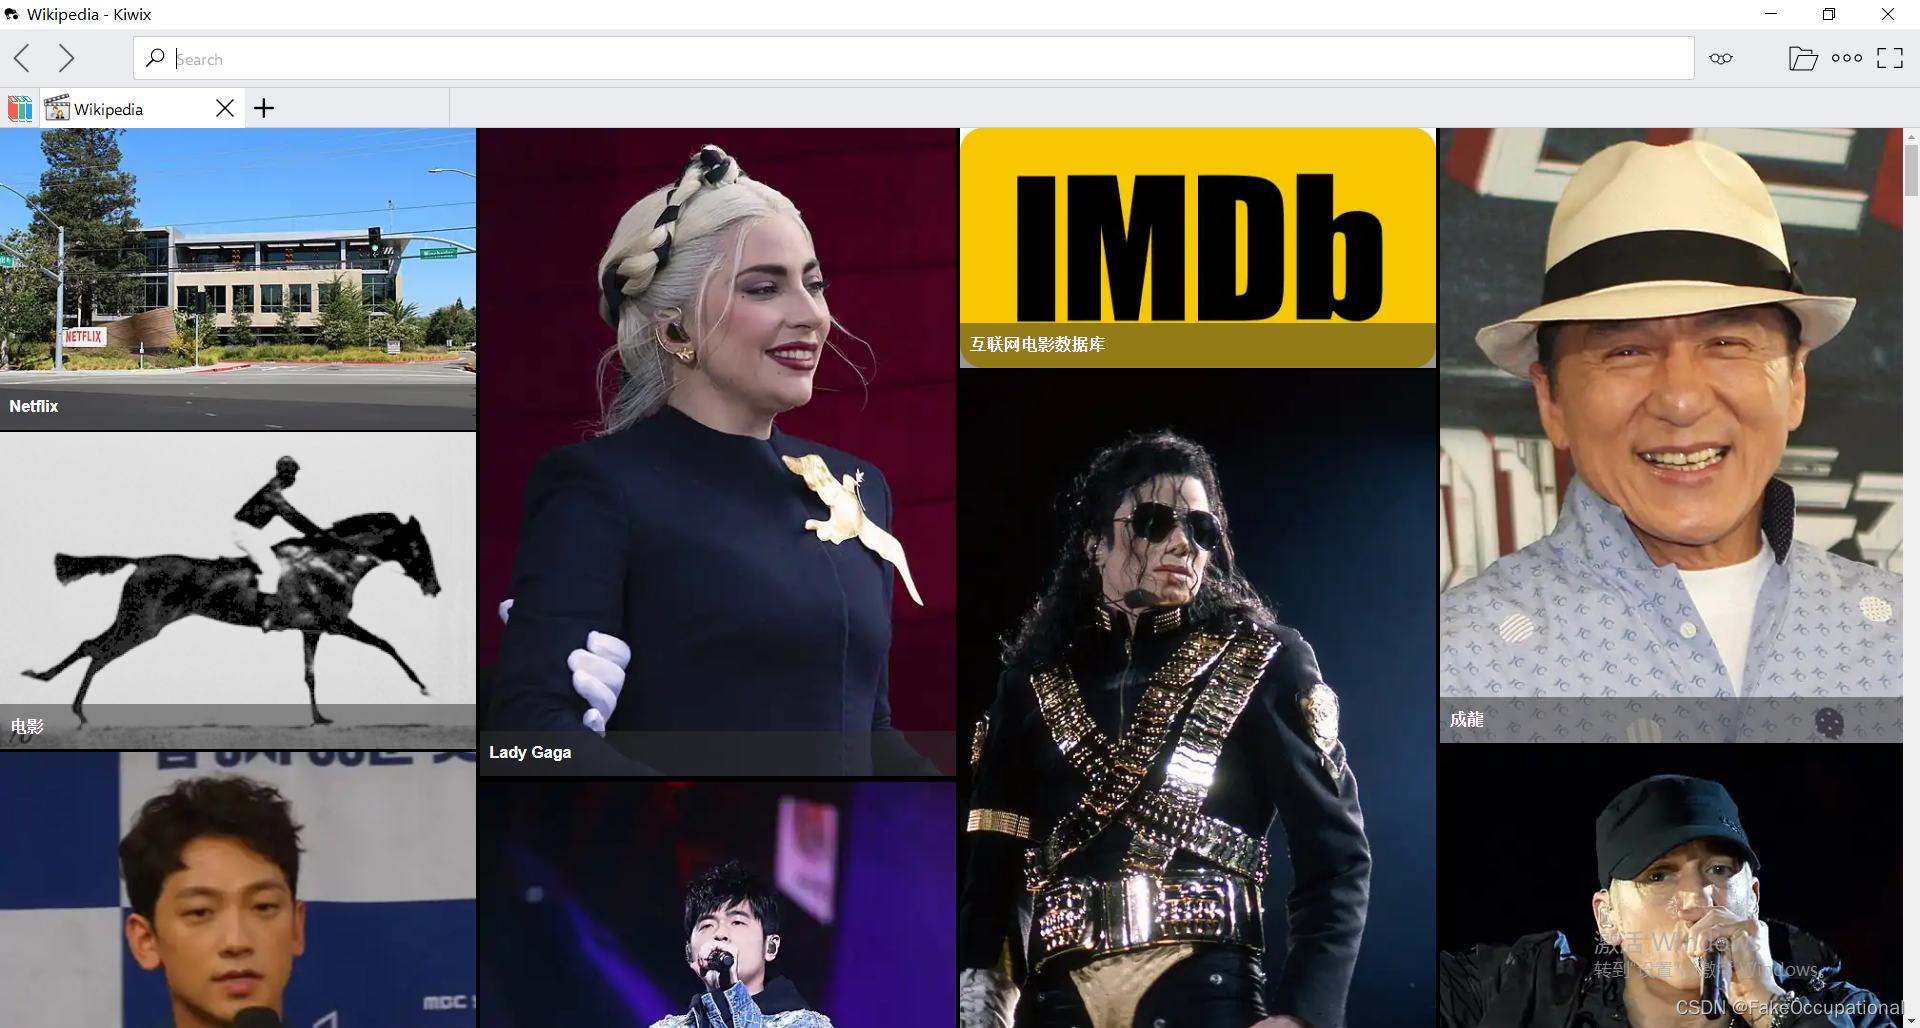Open the man with black cap card
Viewport: 1920px width, 1028px height.
[1671, 888]
